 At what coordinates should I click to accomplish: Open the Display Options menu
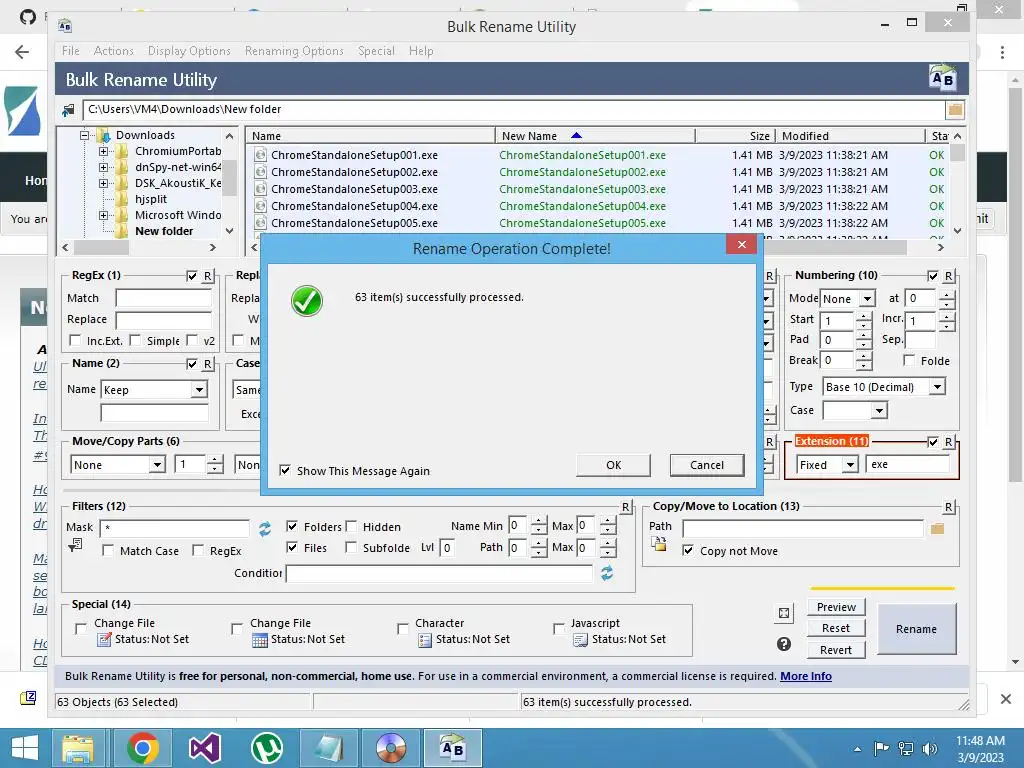189,51
